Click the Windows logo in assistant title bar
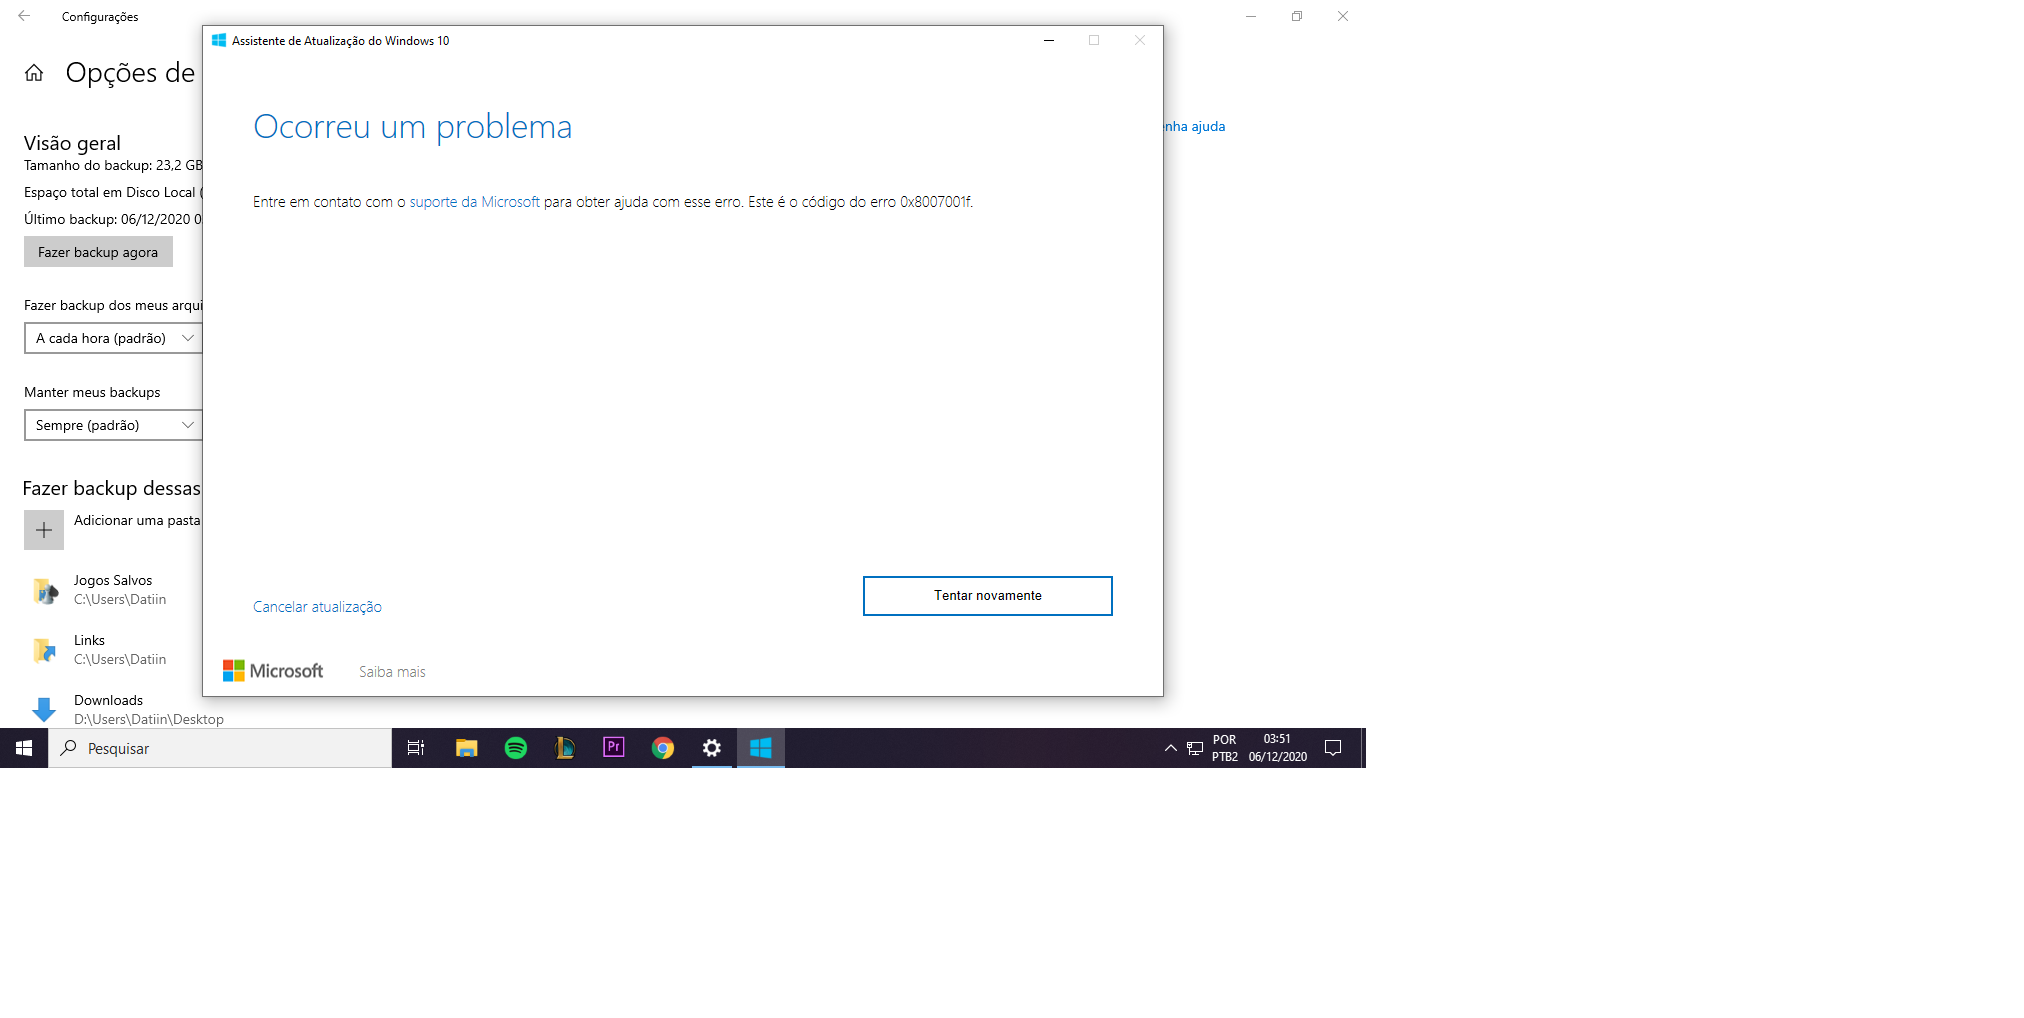Screen dimensions: 2024x1018 pos(219,41)
